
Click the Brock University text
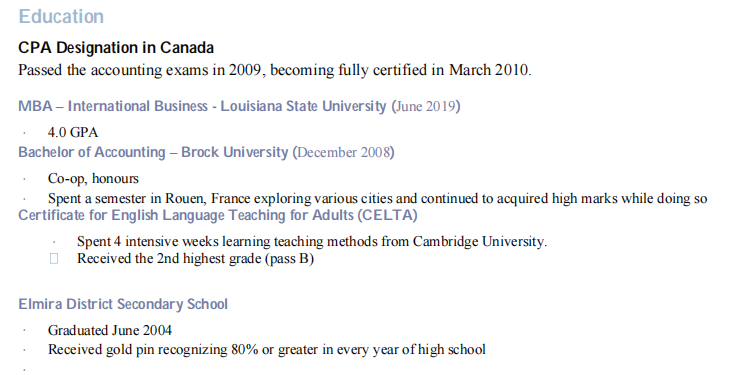[235, 153]
